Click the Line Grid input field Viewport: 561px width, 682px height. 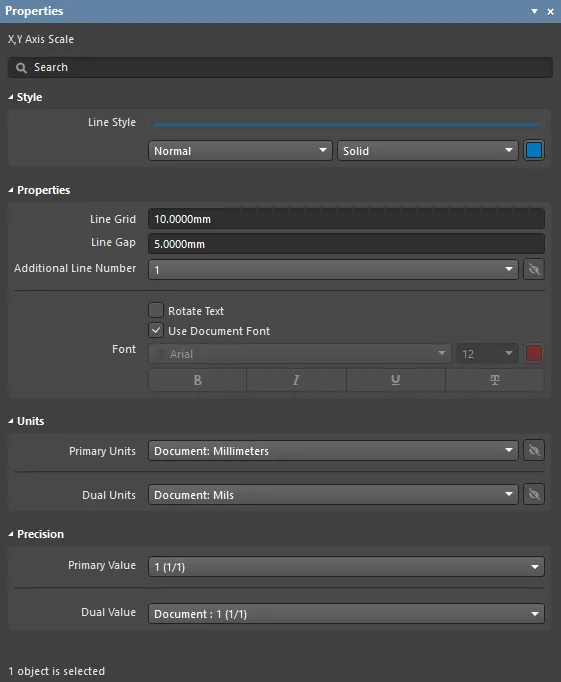pos(346,219)
